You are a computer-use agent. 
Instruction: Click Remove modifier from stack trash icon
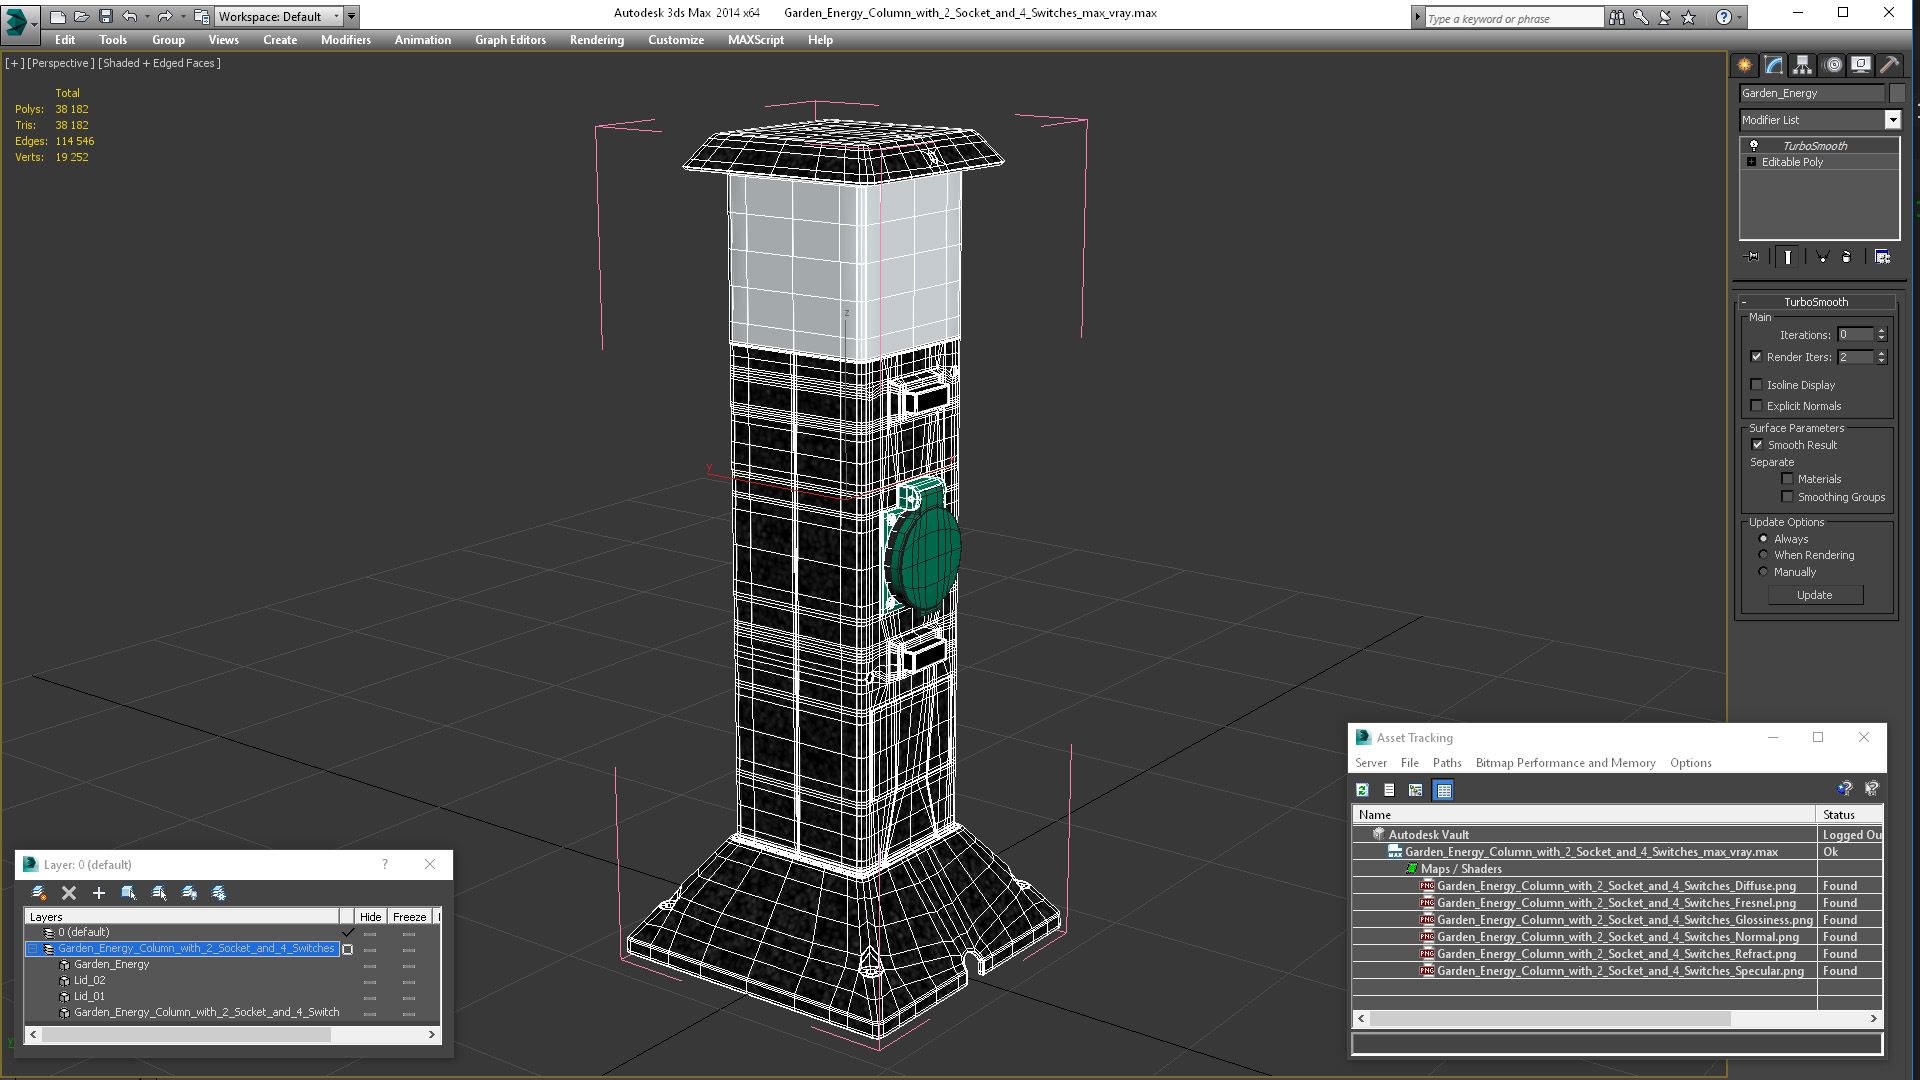pyautogui.click(x=1846, y=257)
